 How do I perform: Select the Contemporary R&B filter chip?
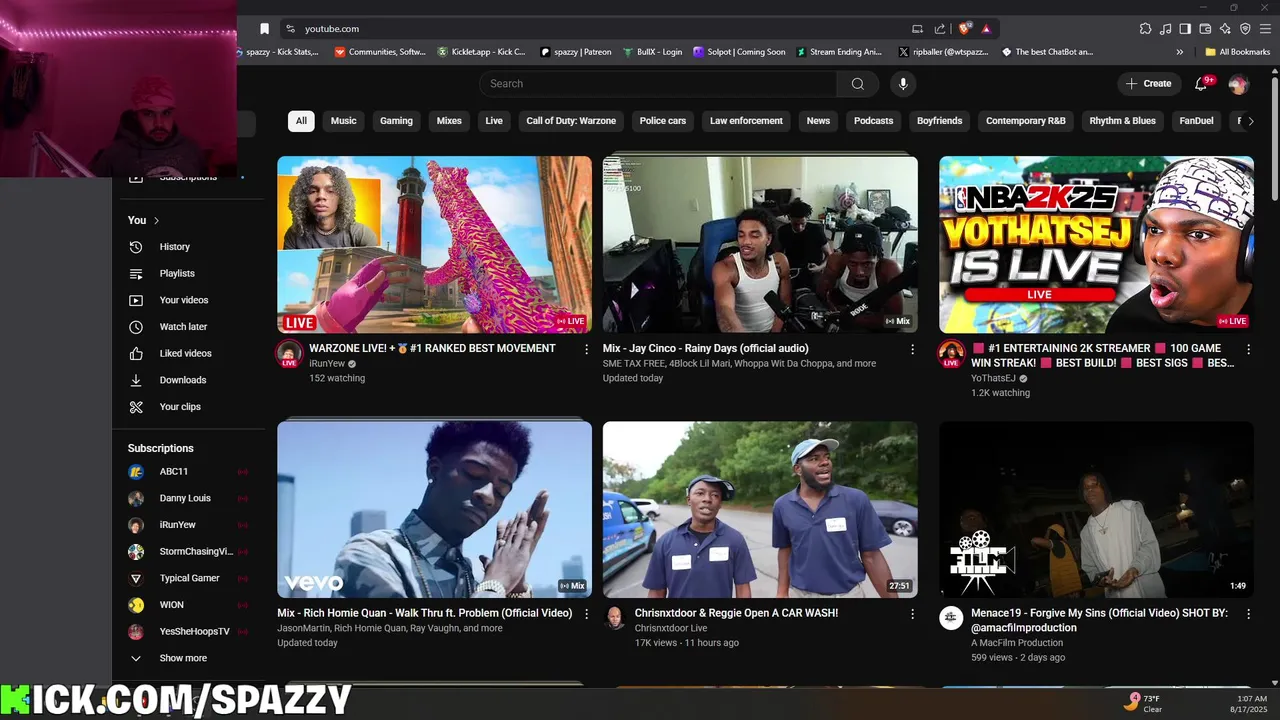pyautogui.click(x=1025, y=121)
